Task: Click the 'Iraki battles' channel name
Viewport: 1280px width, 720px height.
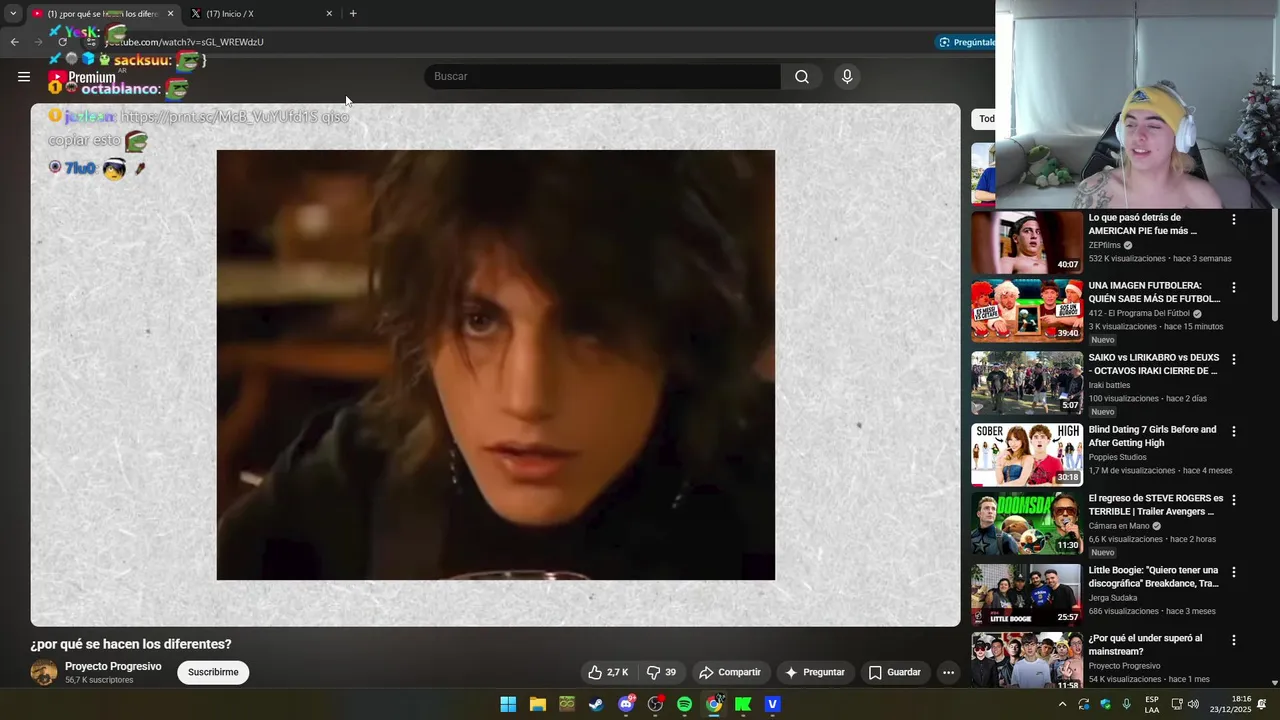Action: click(1111, 385)
